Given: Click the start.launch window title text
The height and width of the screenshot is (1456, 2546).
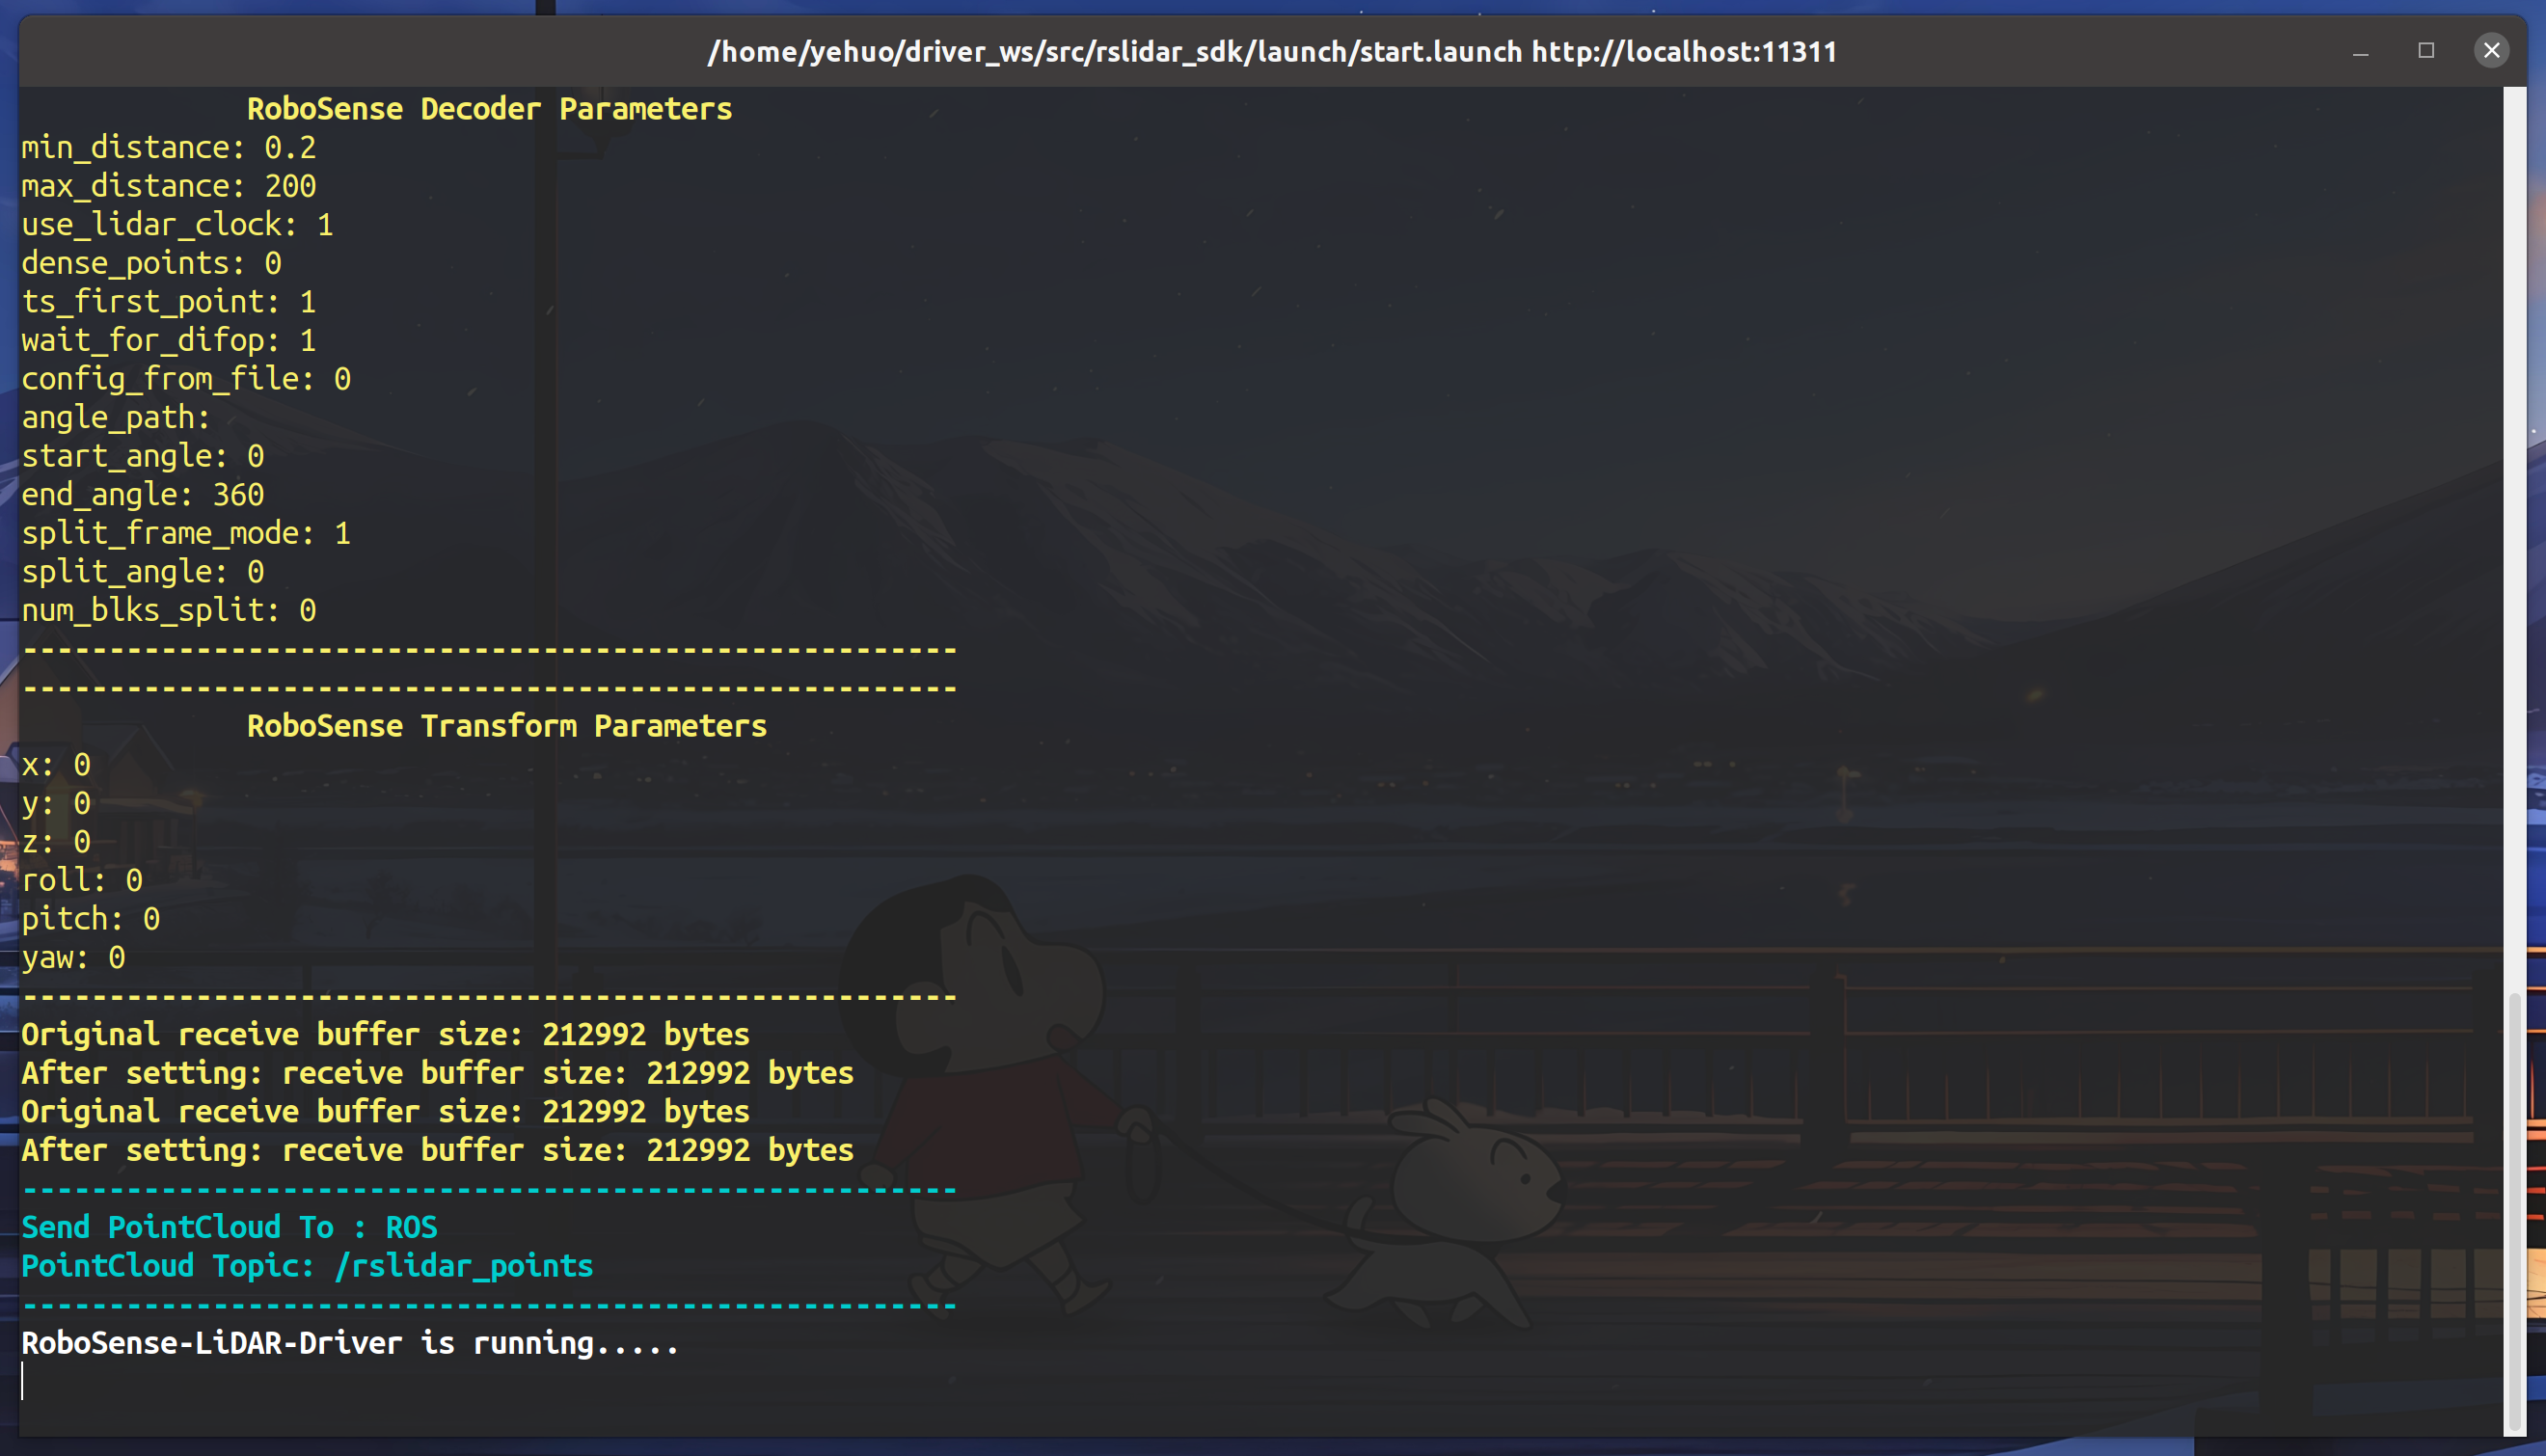Looking at the screenshot, I should pos(1271,51).
